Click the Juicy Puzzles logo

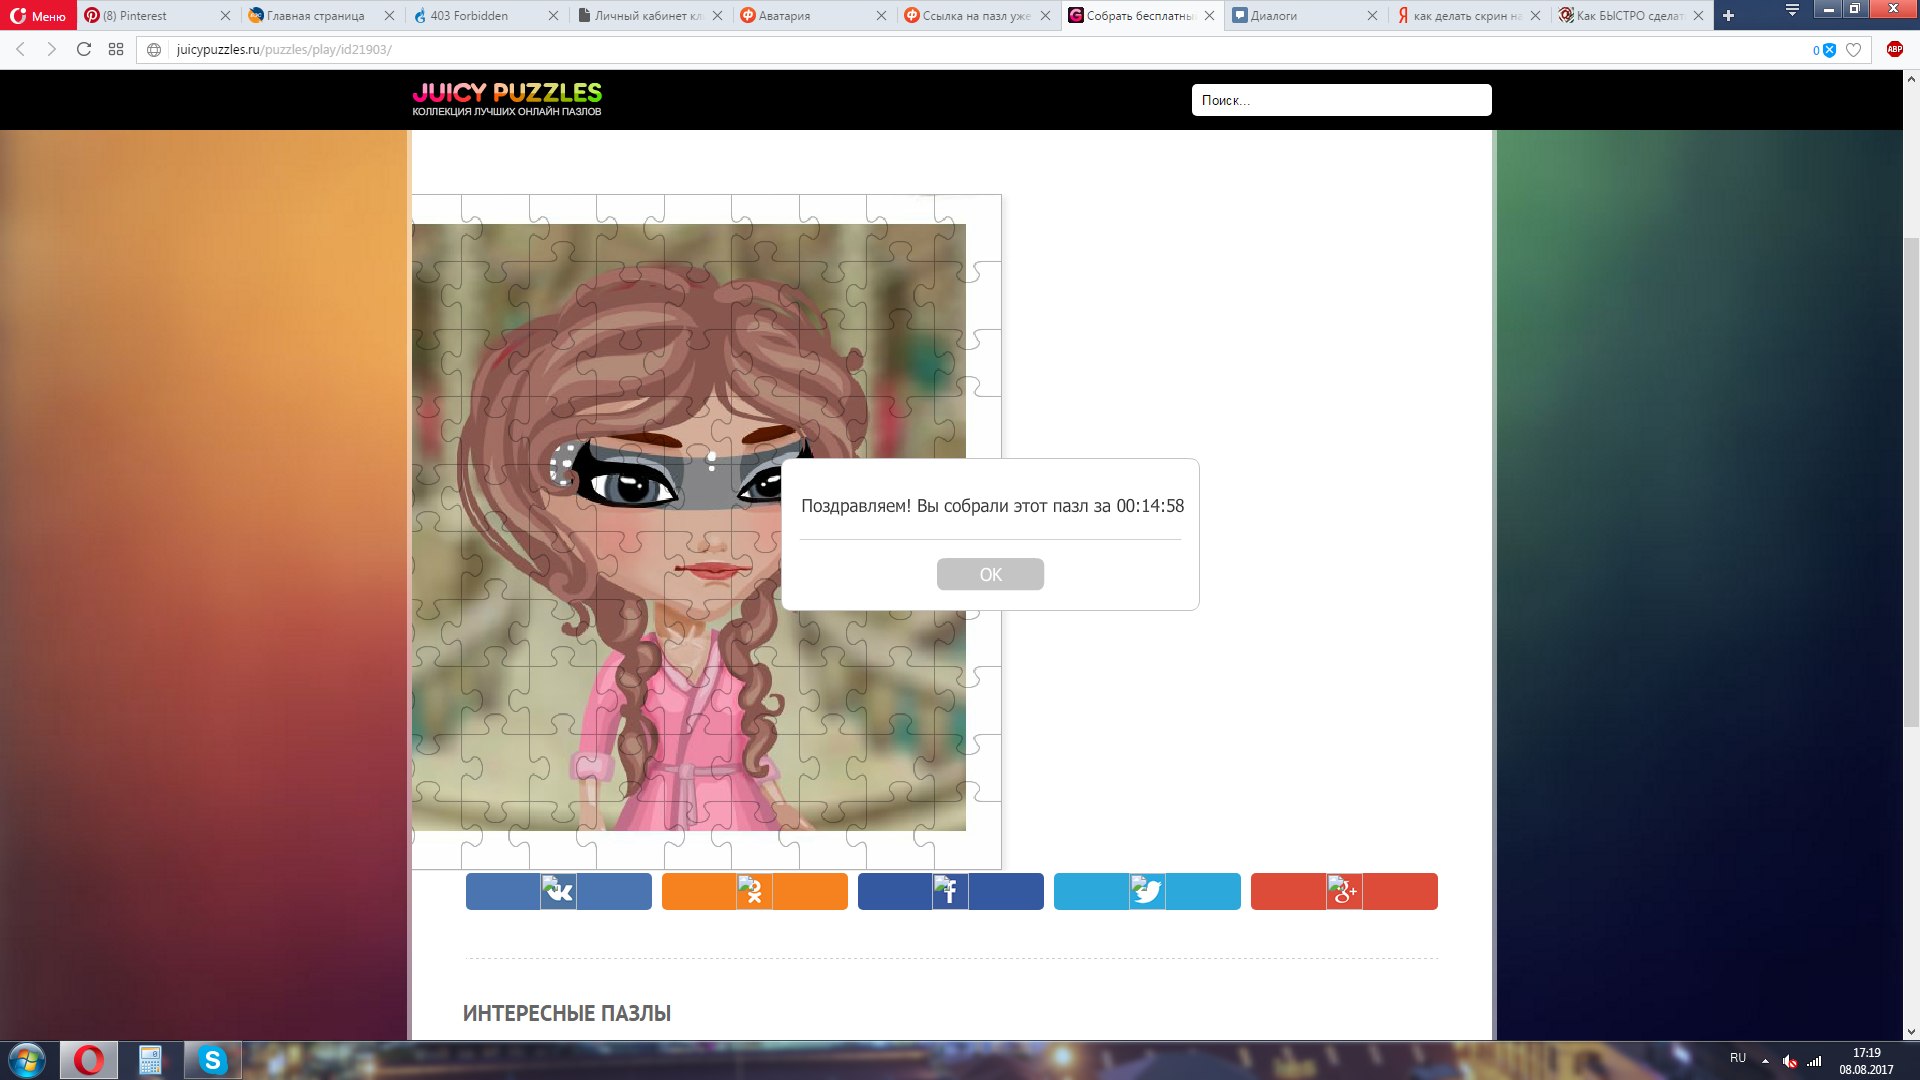[507, 99]
